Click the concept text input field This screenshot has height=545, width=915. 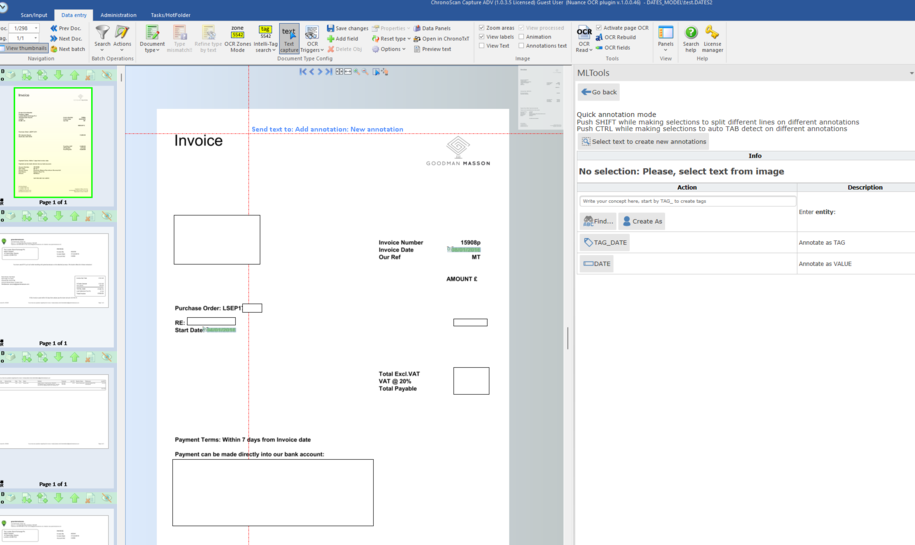[688, 201]
